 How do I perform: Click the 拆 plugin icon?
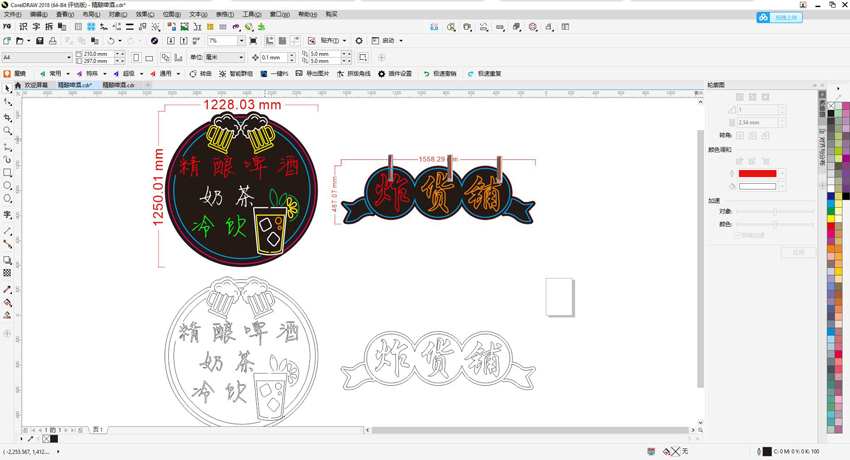click(x=49, y=27)
